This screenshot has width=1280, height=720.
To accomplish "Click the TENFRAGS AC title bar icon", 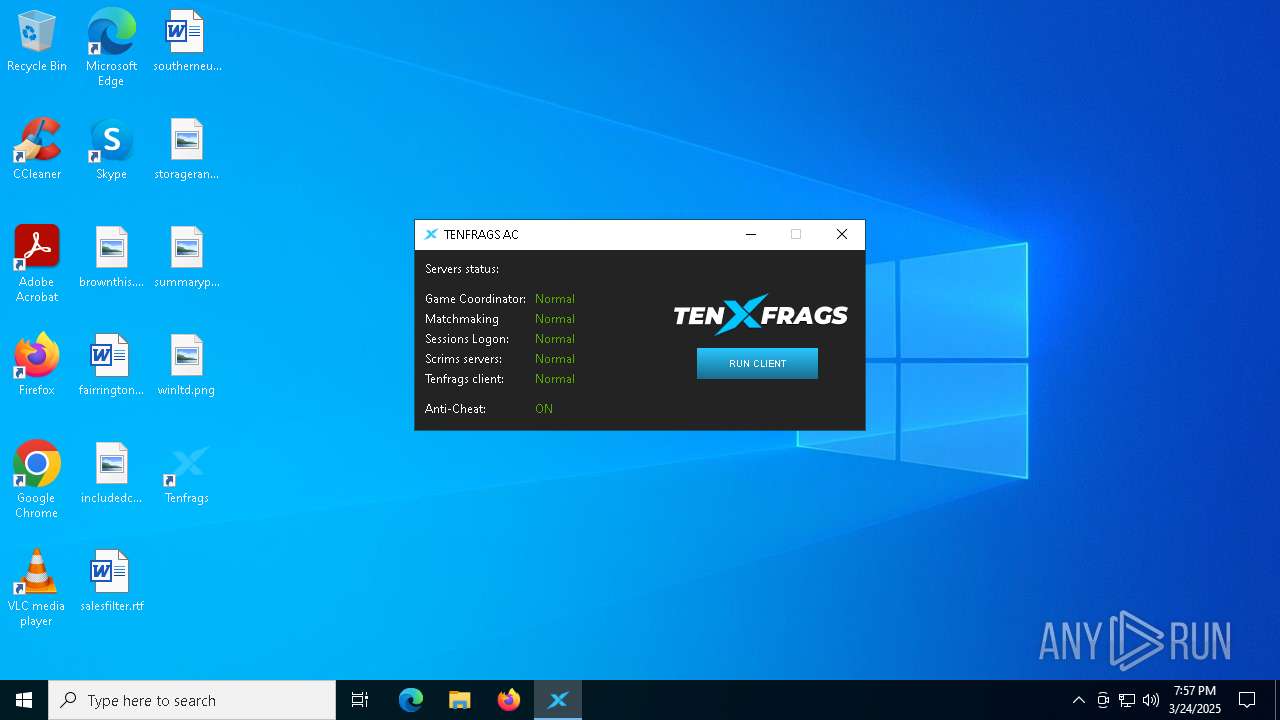I will pos(431,234).
